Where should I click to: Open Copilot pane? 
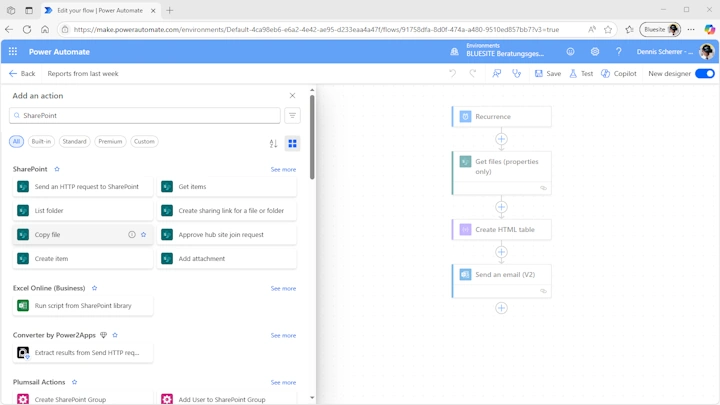coord(619,73)
